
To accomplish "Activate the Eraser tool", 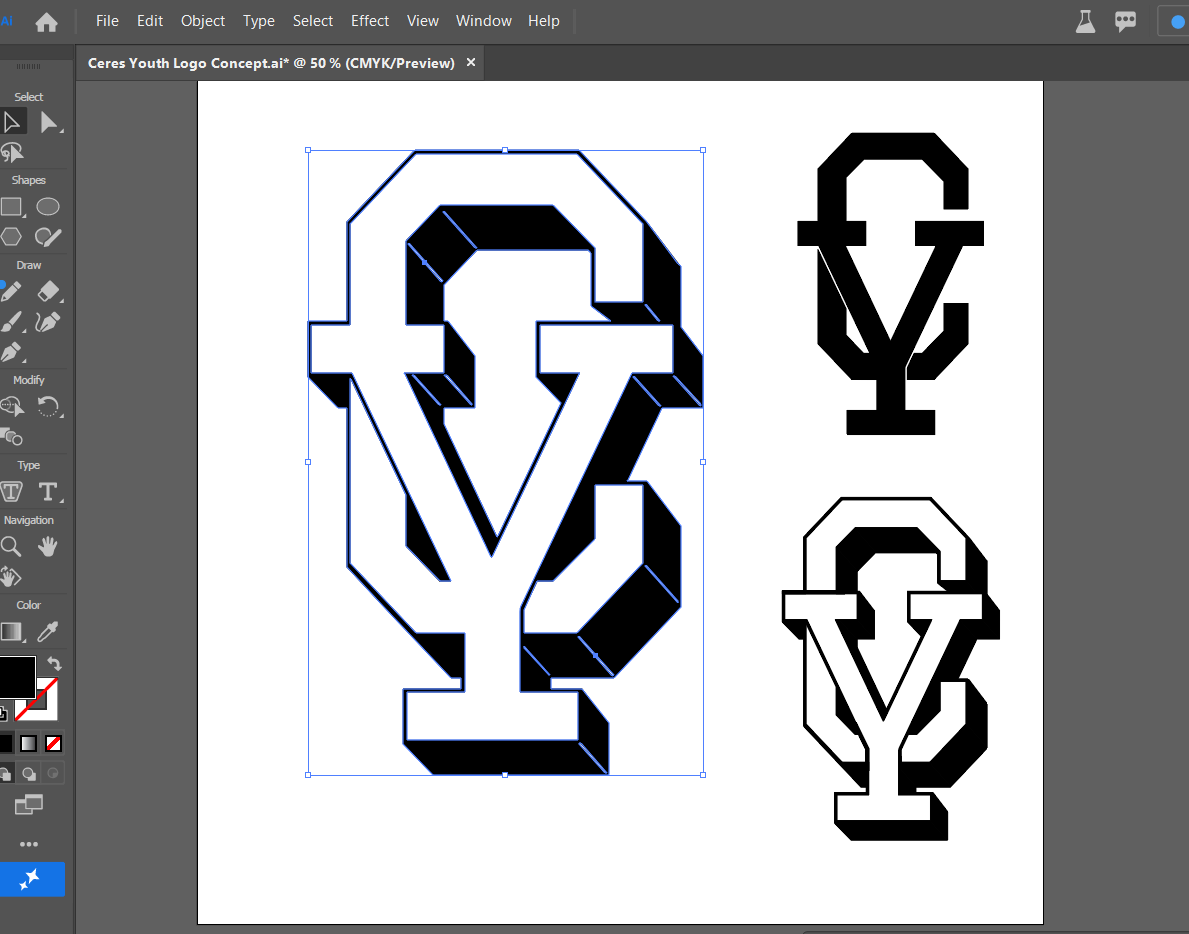I will 48,291.
